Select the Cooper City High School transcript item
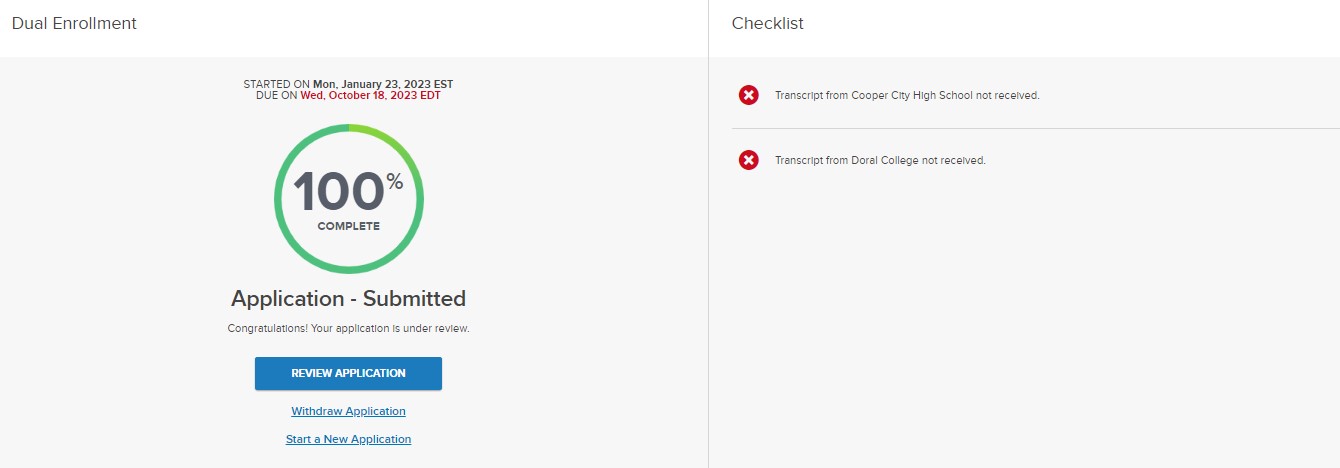The image size is (1340, 468). [907, 96]
